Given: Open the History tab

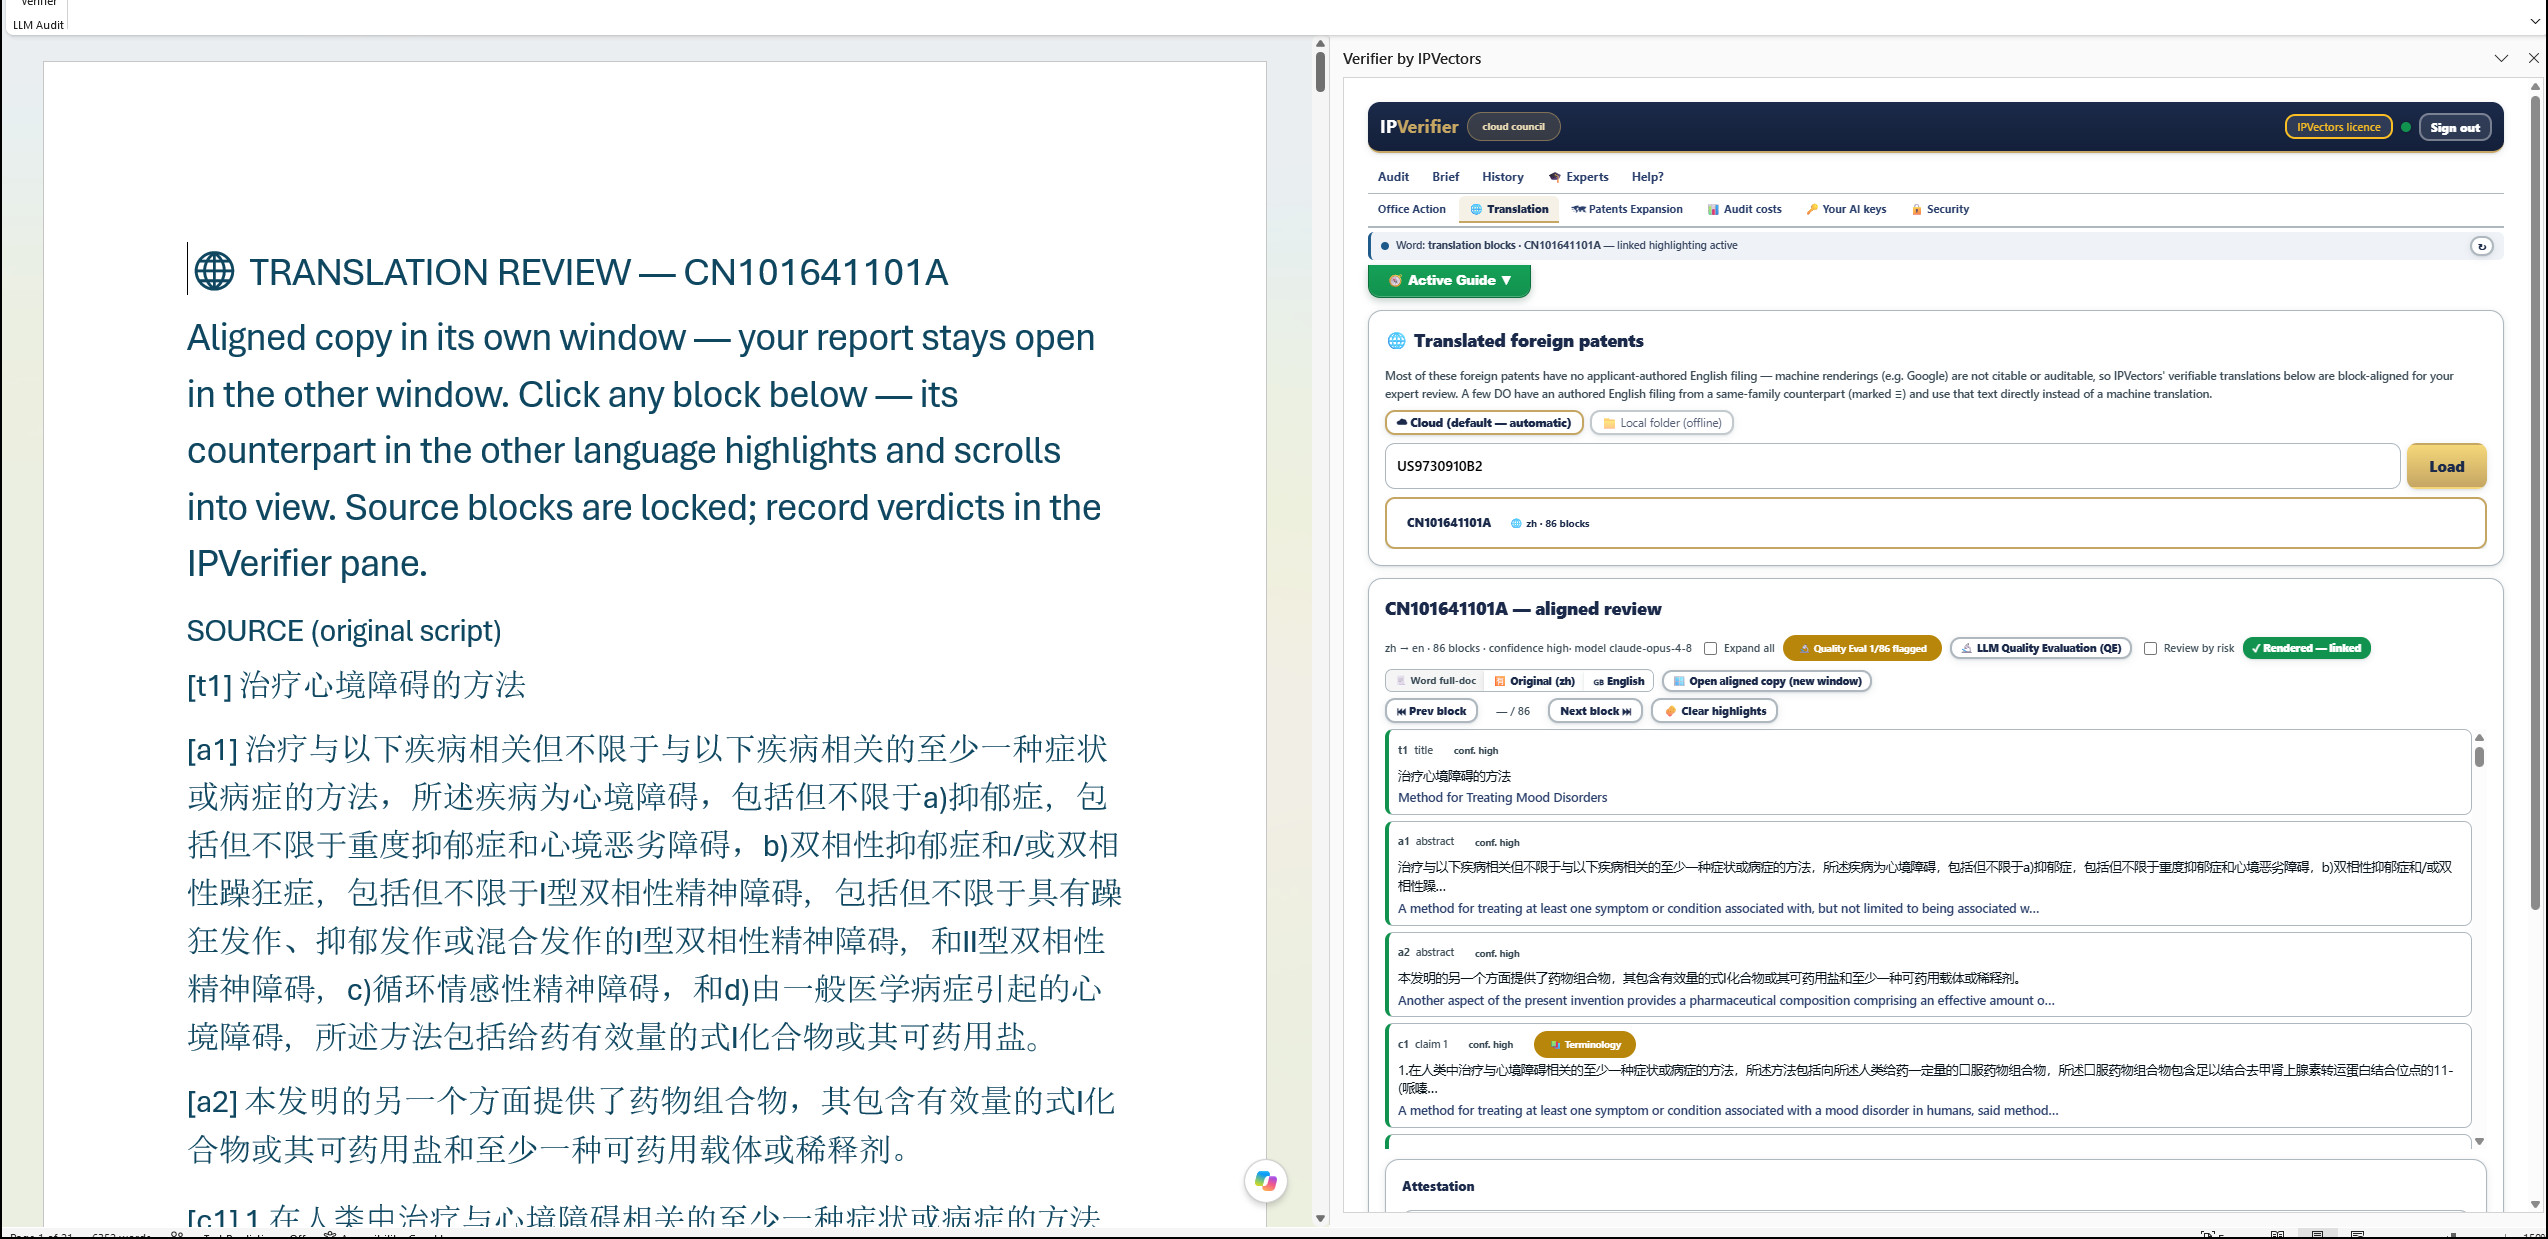Looking at the screenshot, I should pos(1502,177).
